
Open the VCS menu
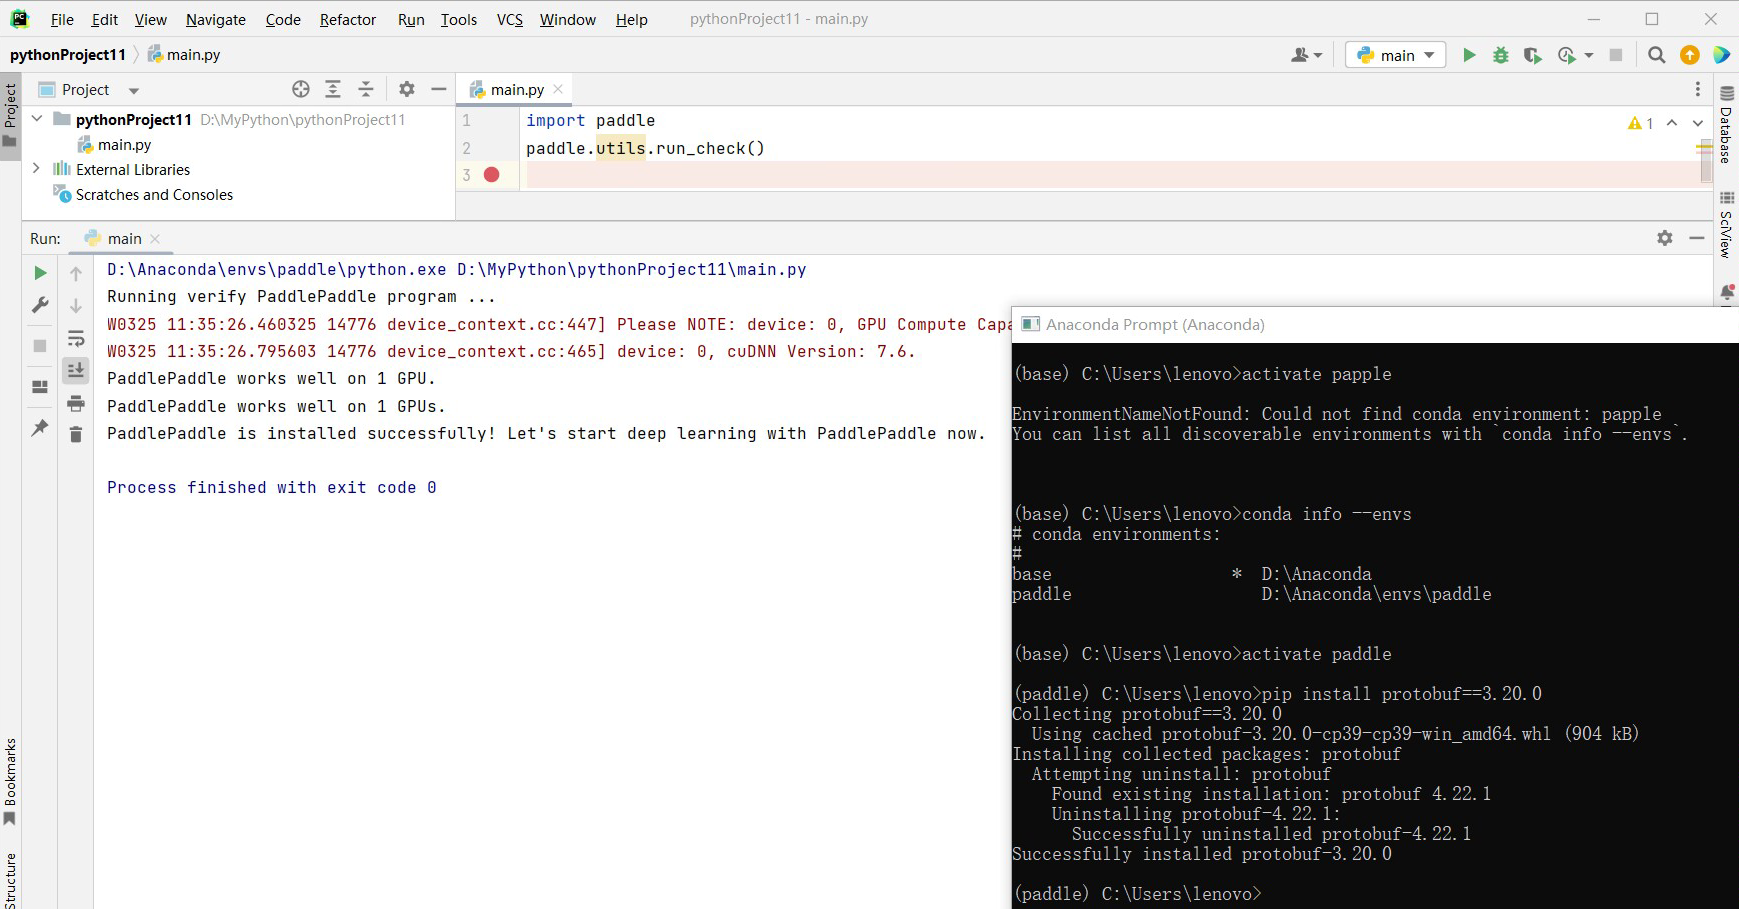click(510, 19)
